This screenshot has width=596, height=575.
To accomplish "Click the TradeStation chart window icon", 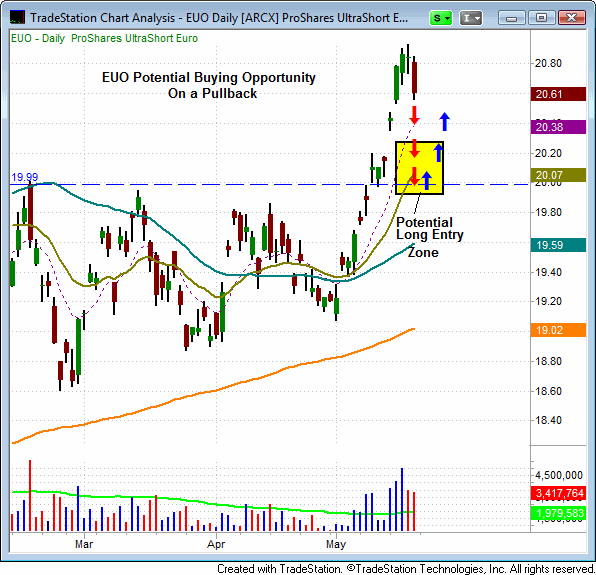I will 17,17.
